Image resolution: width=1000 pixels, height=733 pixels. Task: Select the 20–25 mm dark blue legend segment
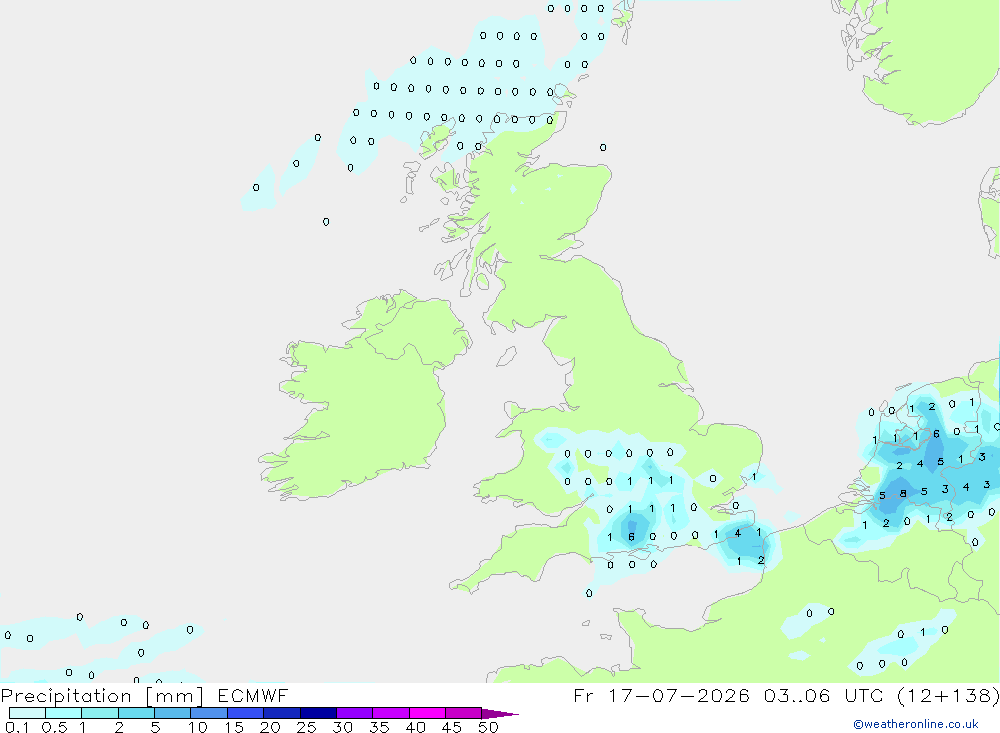point(281,713)
